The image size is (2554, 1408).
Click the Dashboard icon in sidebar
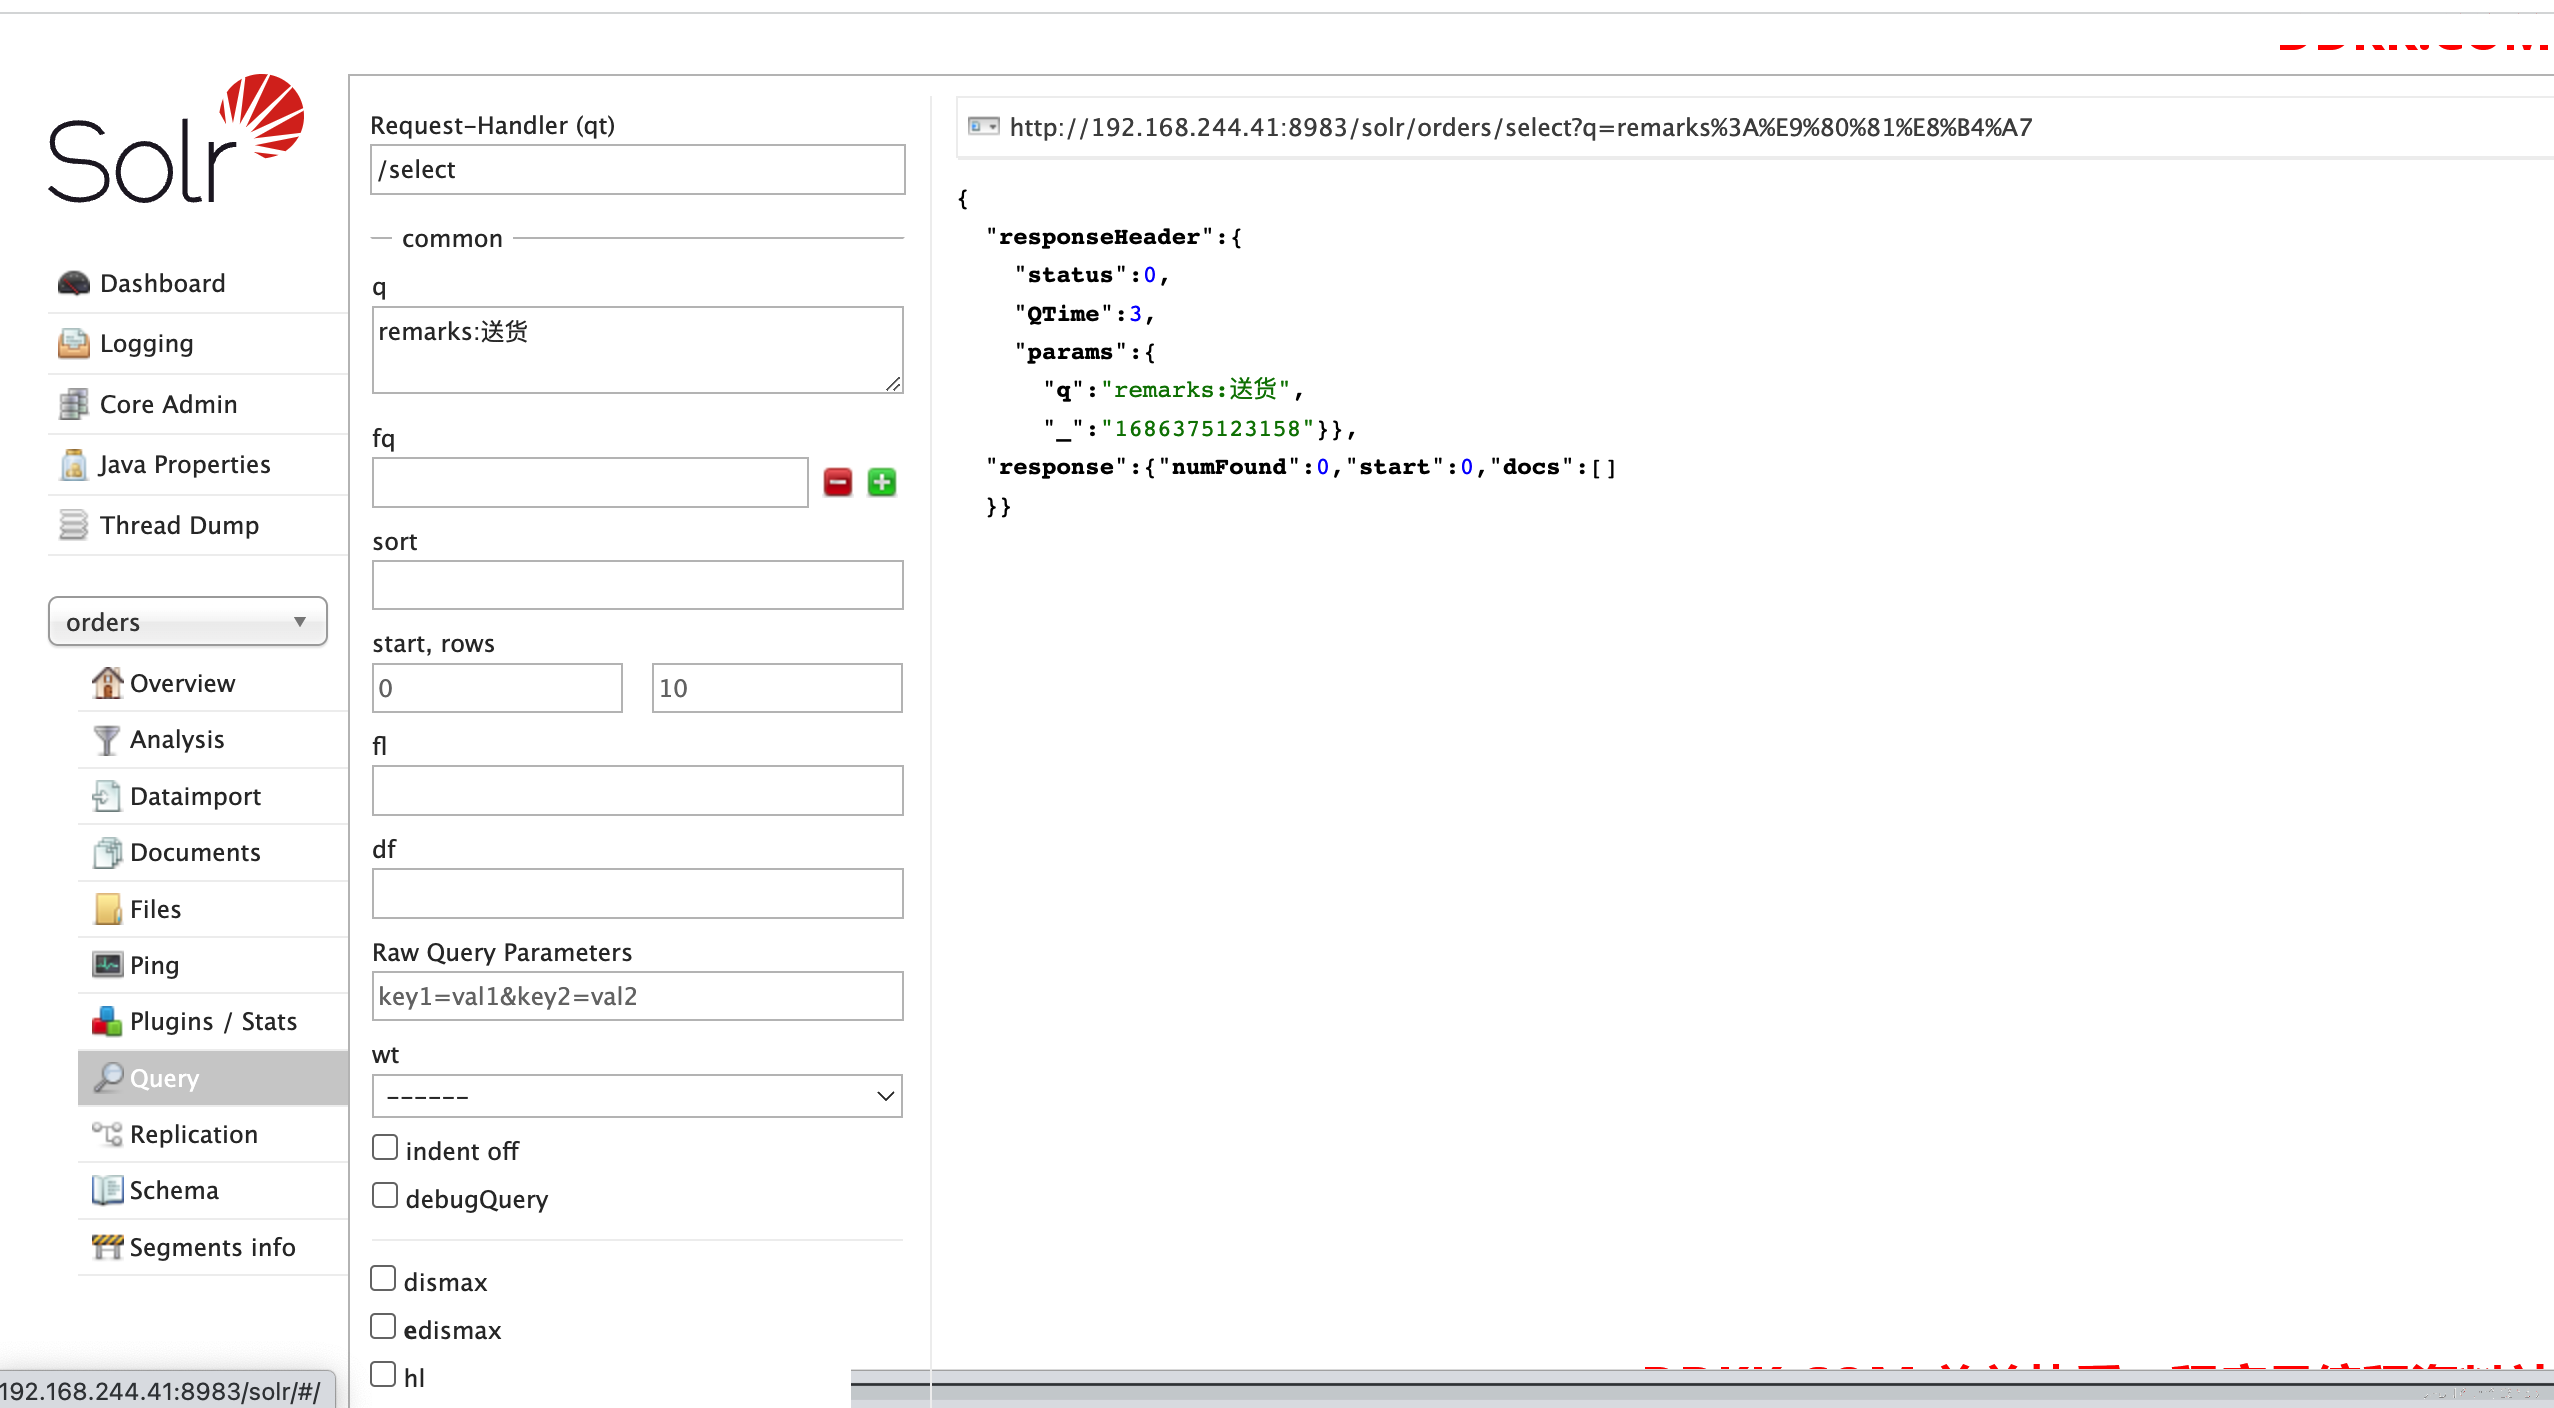75,283
